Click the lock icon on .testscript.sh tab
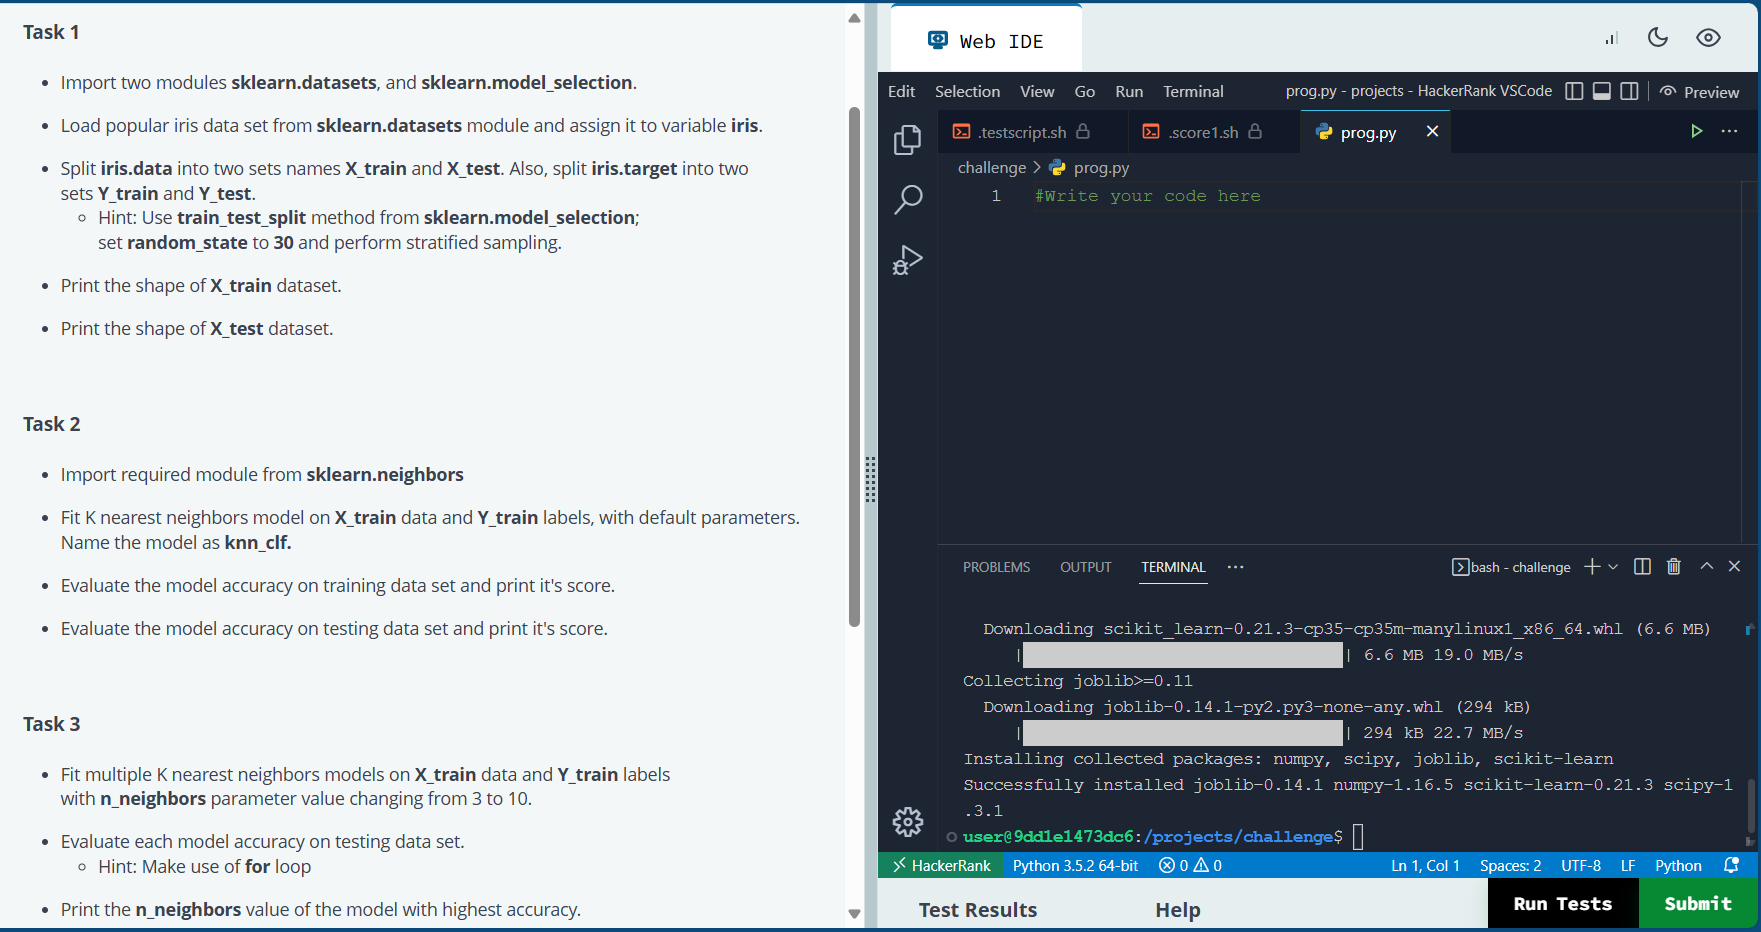Image resolution: width=1761 pixels, height=932 pixels. [1083, 131]
